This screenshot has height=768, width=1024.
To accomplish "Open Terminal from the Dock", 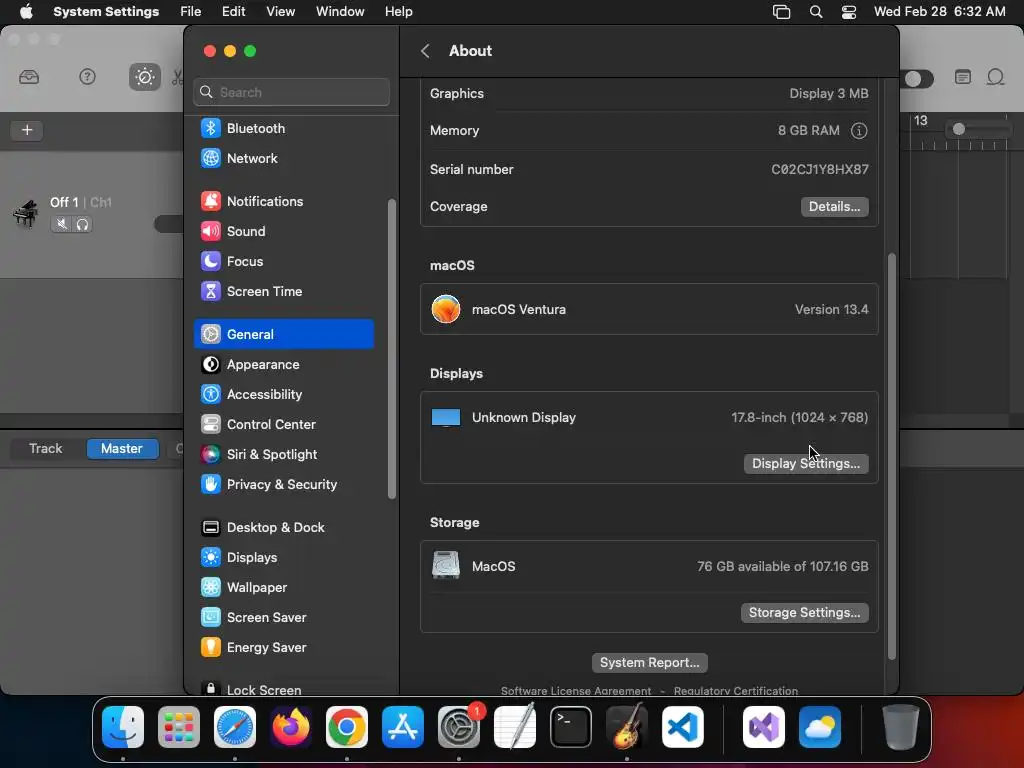I will pos(571,727).
